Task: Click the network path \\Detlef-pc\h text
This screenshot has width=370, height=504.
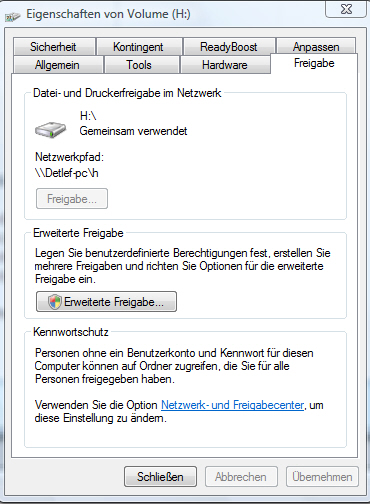Action: point(67,173)
